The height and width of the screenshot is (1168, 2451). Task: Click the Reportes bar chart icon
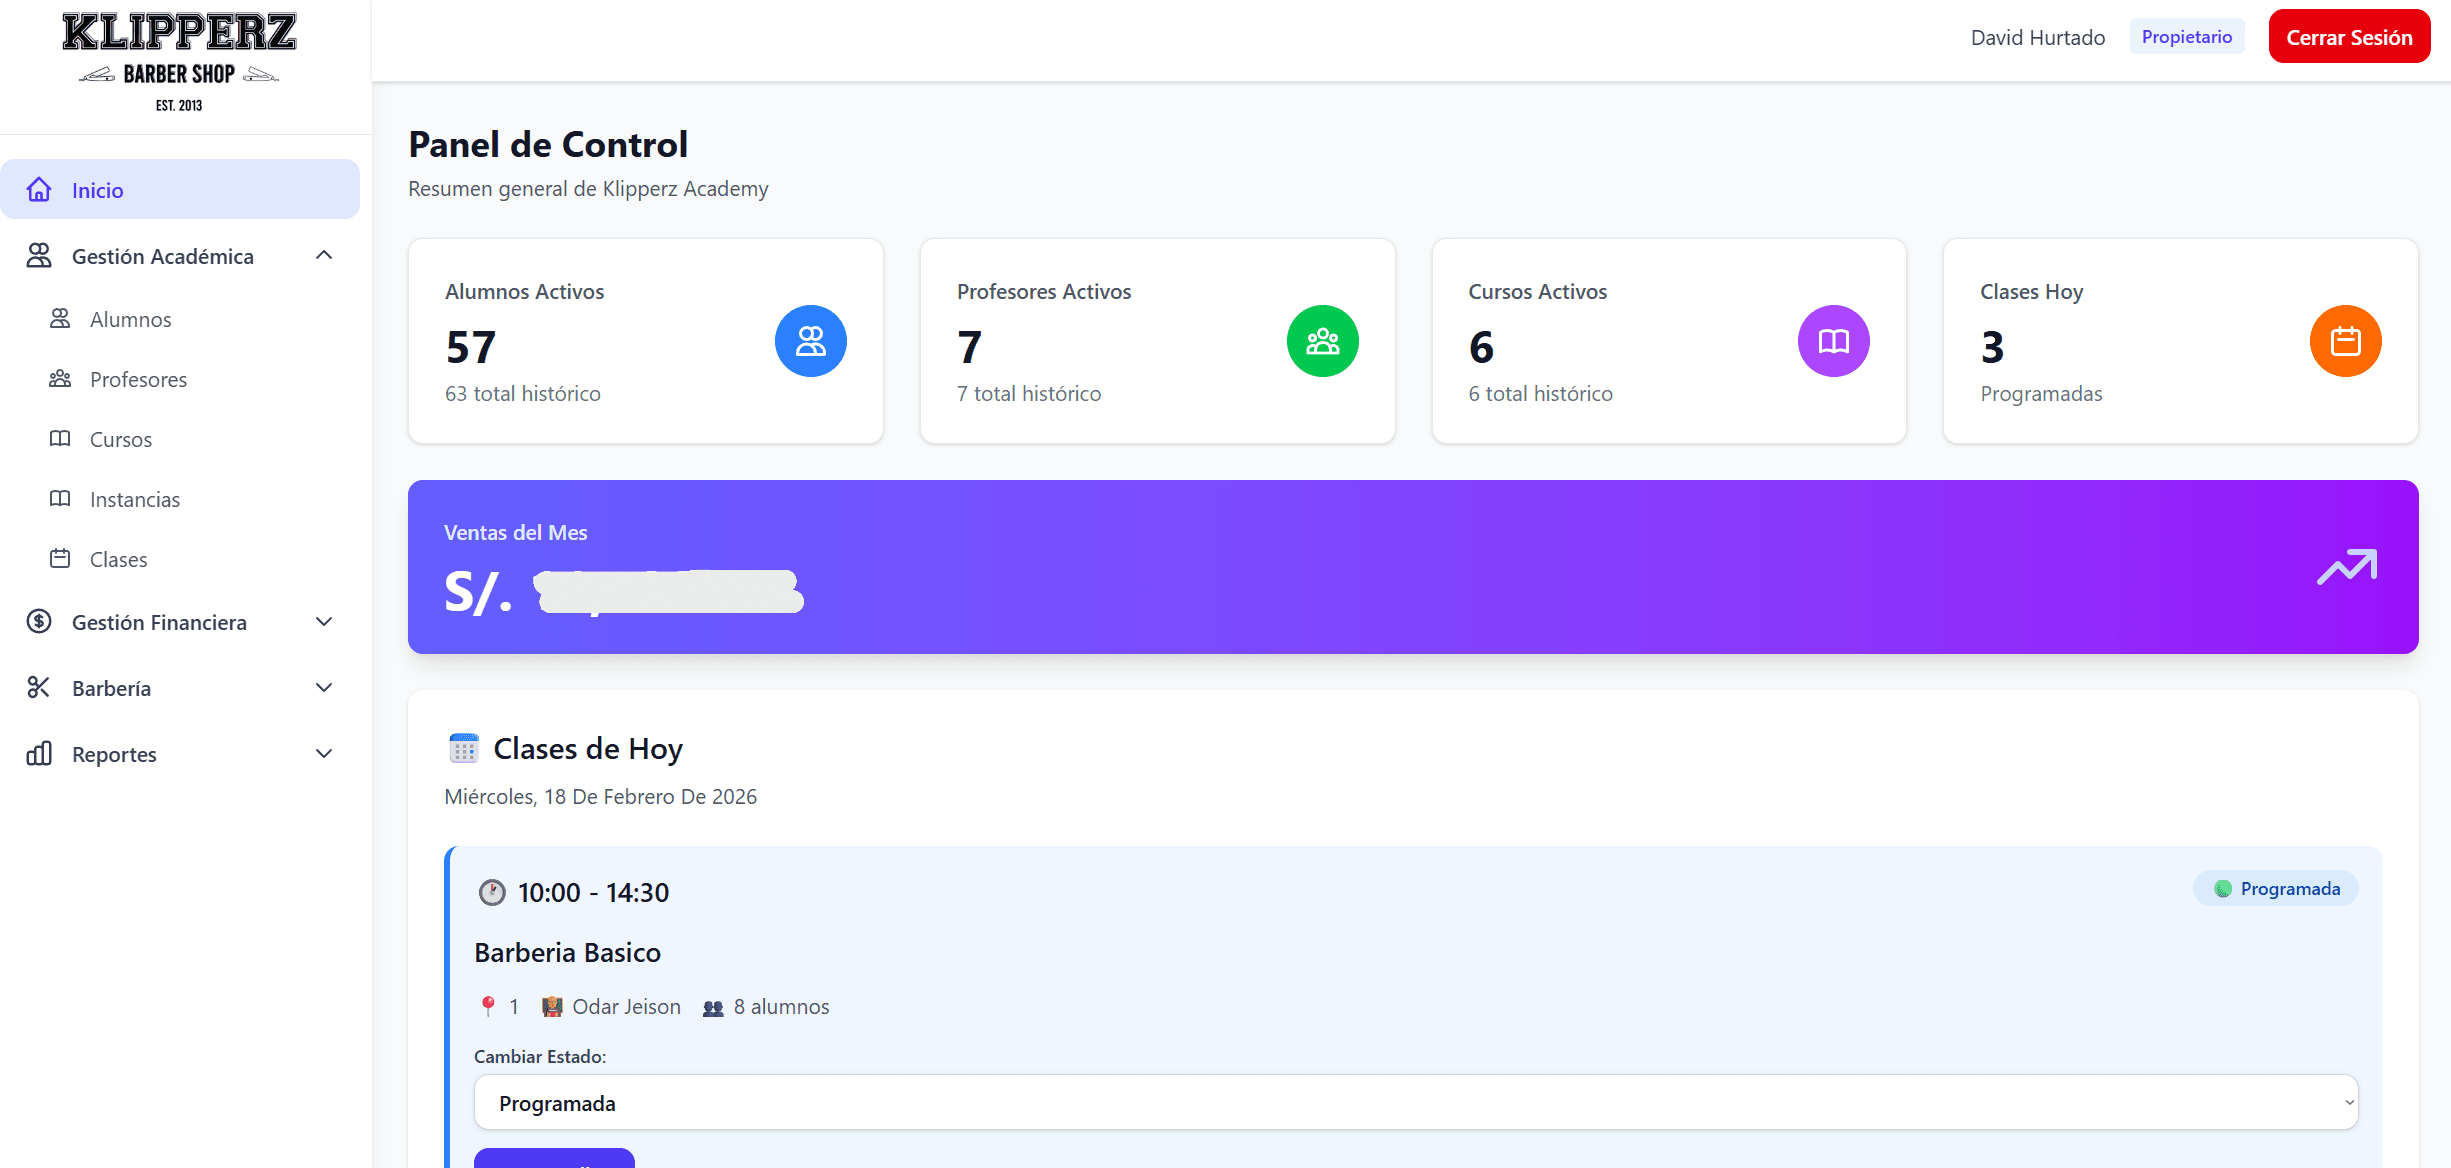click(39, 754)
